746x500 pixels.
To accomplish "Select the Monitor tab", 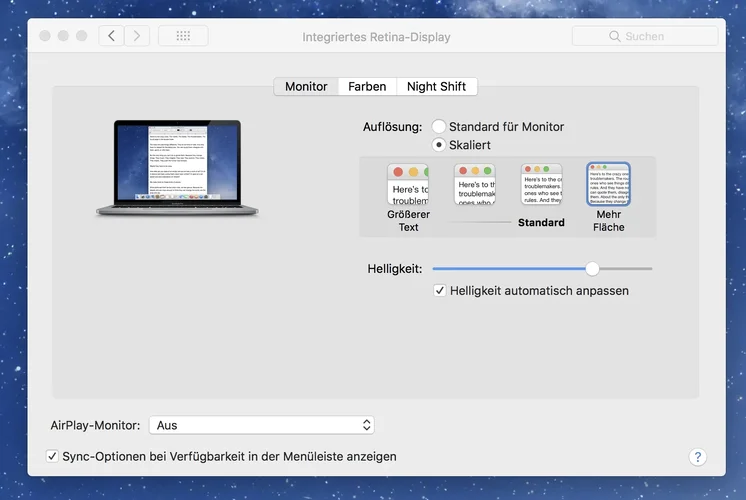I will click(x=306, y=87).
